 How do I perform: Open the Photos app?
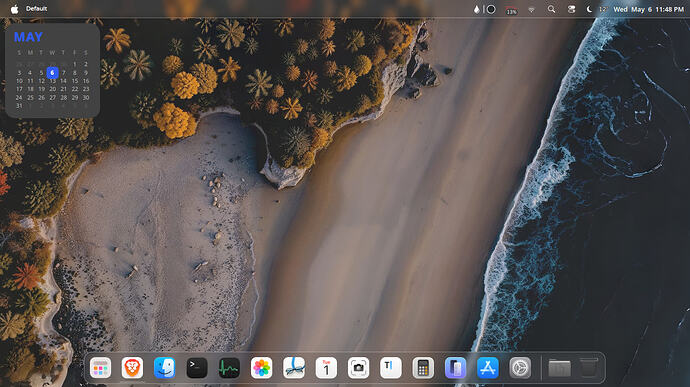261,368
